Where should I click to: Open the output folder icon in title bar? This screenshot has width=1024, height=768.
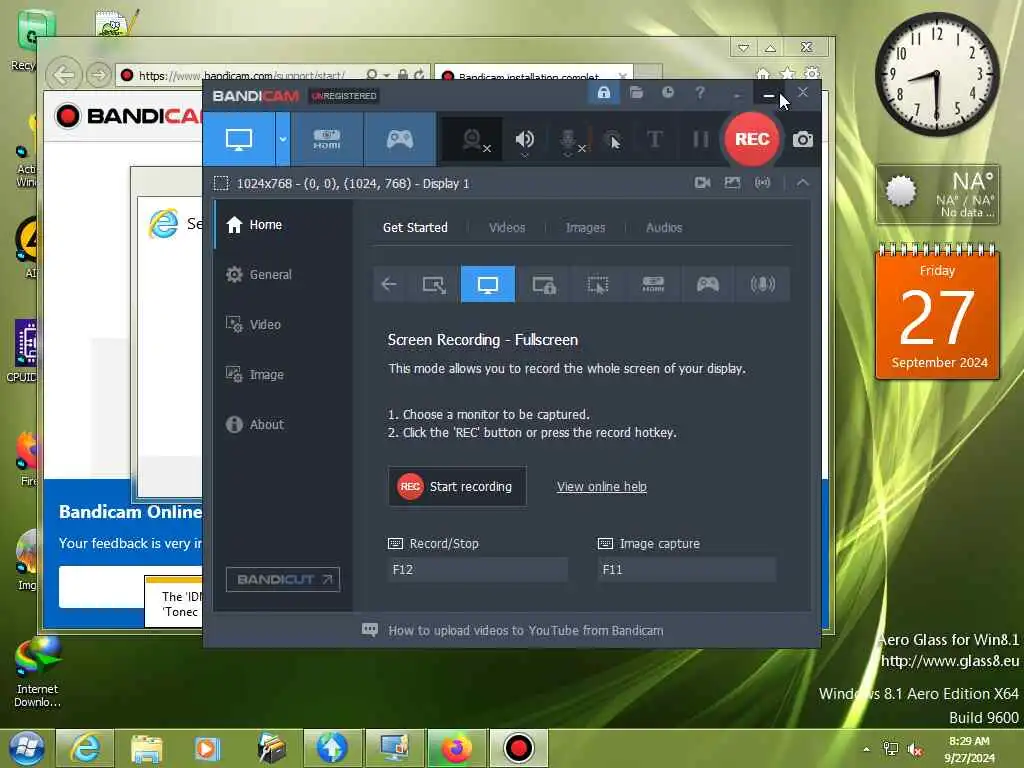coord(636,93)
